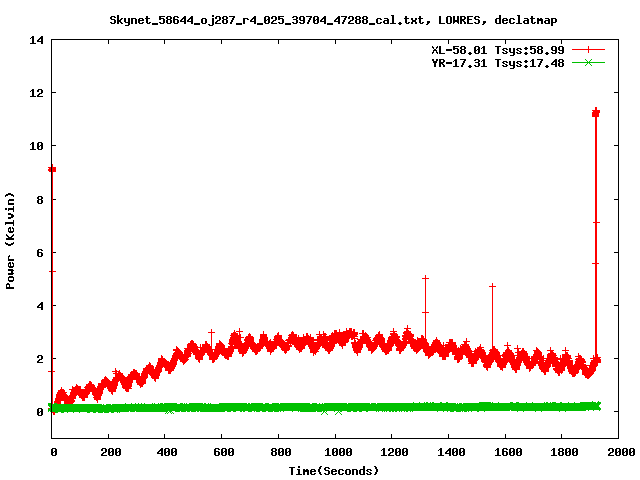The width and height of the screenshot is (640, 480).
Task: Click the red plus marker near 5.3 Kelvin at start
Action: 52,271
